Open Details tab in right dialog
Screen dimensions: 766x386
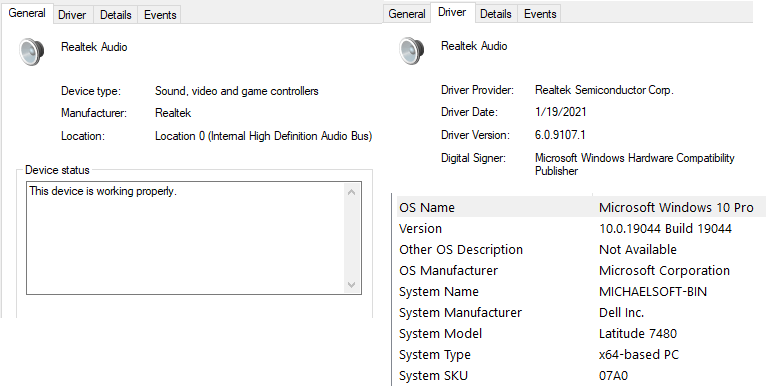coord(496,14)
